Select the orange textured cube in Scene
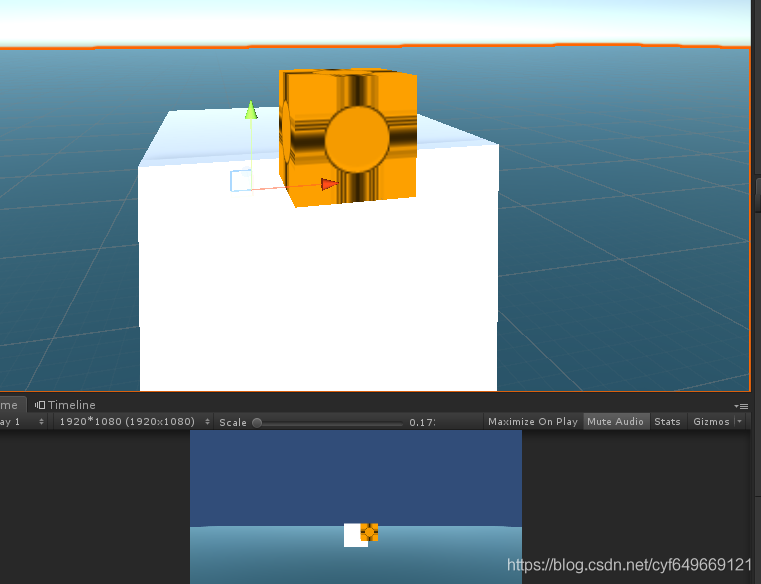The image size is (761, 584). coord(348,137)
